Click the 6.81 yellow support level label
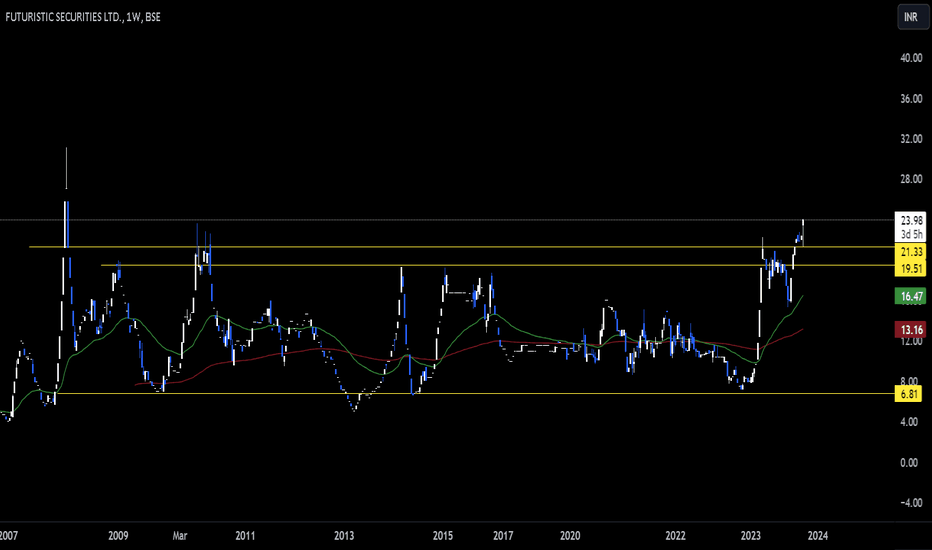 [x=910, y=394]
